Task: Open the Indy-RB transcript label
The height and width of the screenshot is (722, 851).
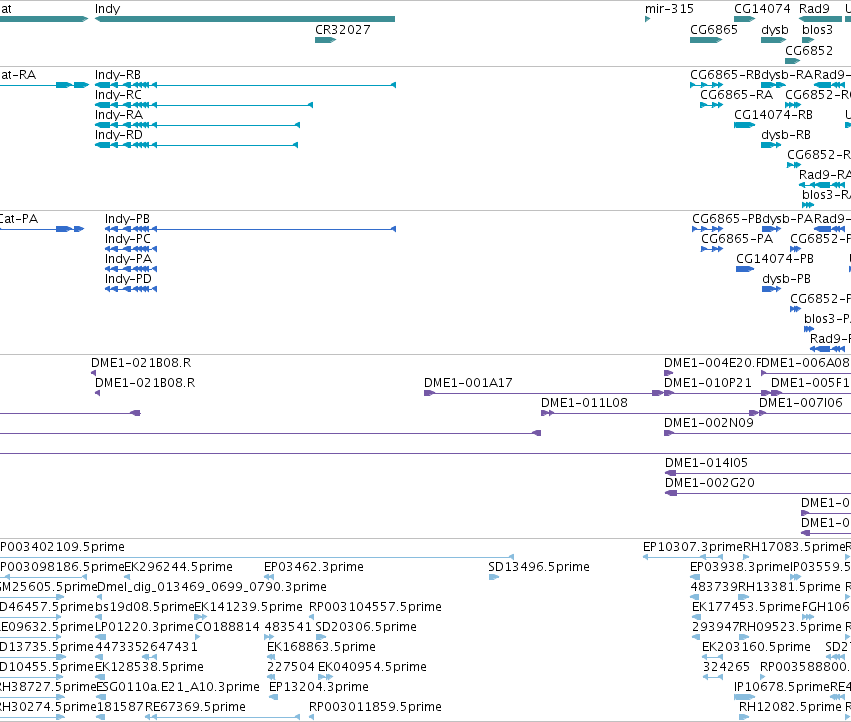Action: pyautogui.click(x=118, y=74)
